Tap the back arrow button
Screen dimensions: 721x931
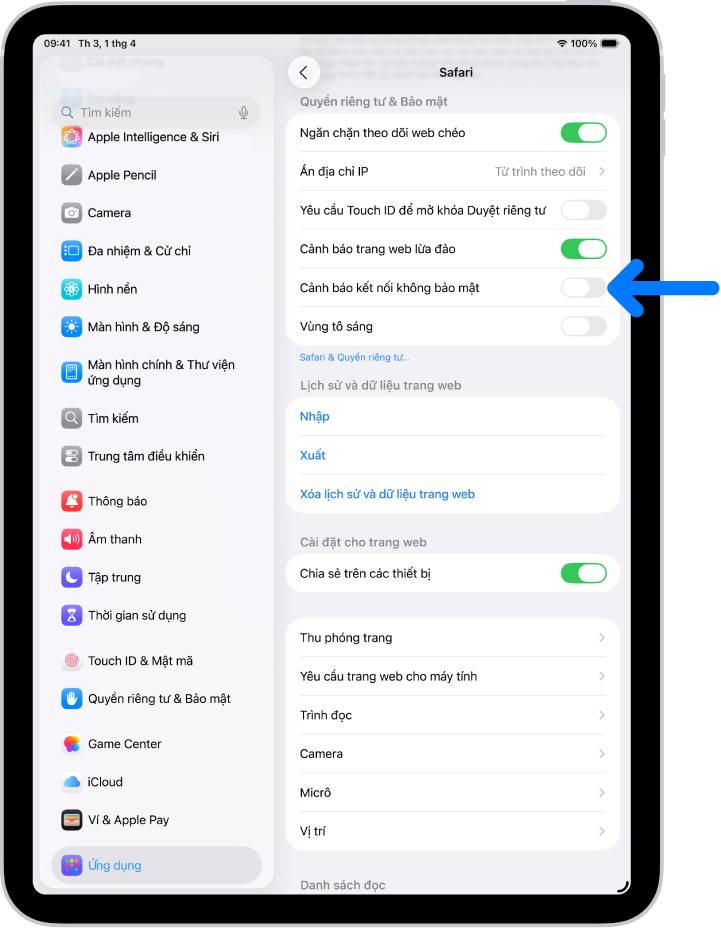pos(303,72)
